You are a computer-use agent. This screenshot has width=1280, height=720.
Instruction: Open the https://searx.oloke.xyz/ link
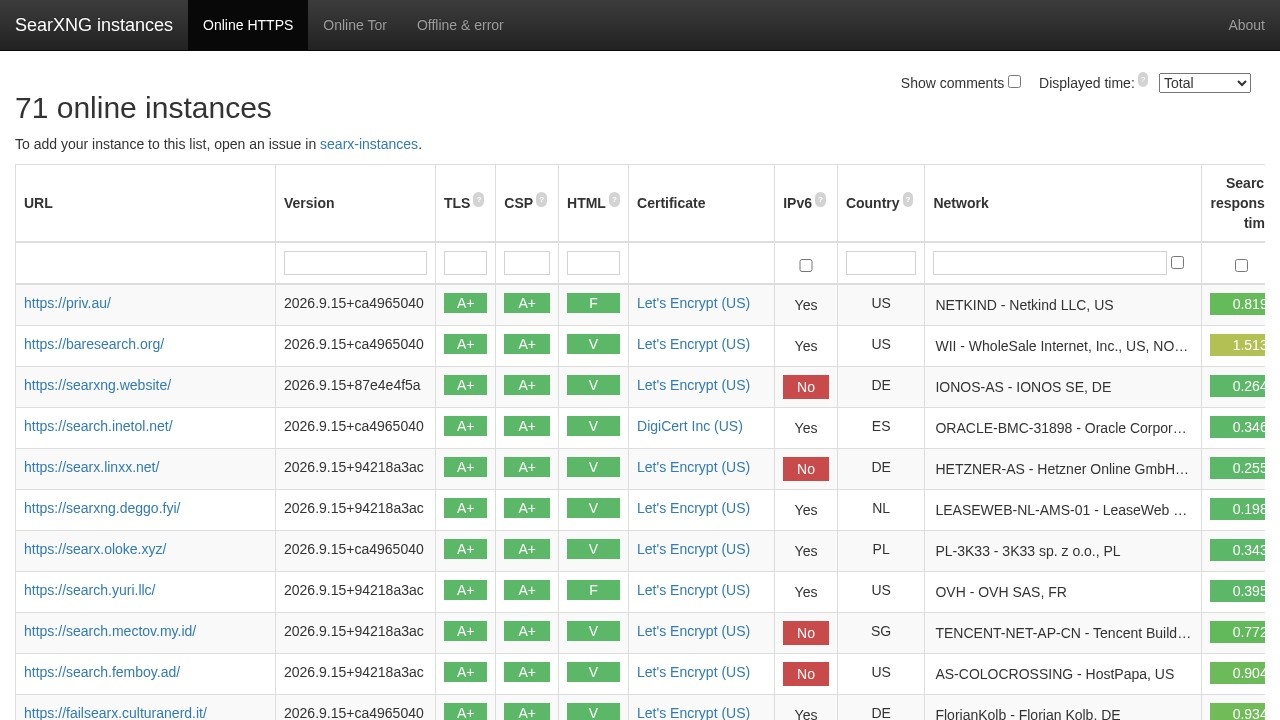95,549
